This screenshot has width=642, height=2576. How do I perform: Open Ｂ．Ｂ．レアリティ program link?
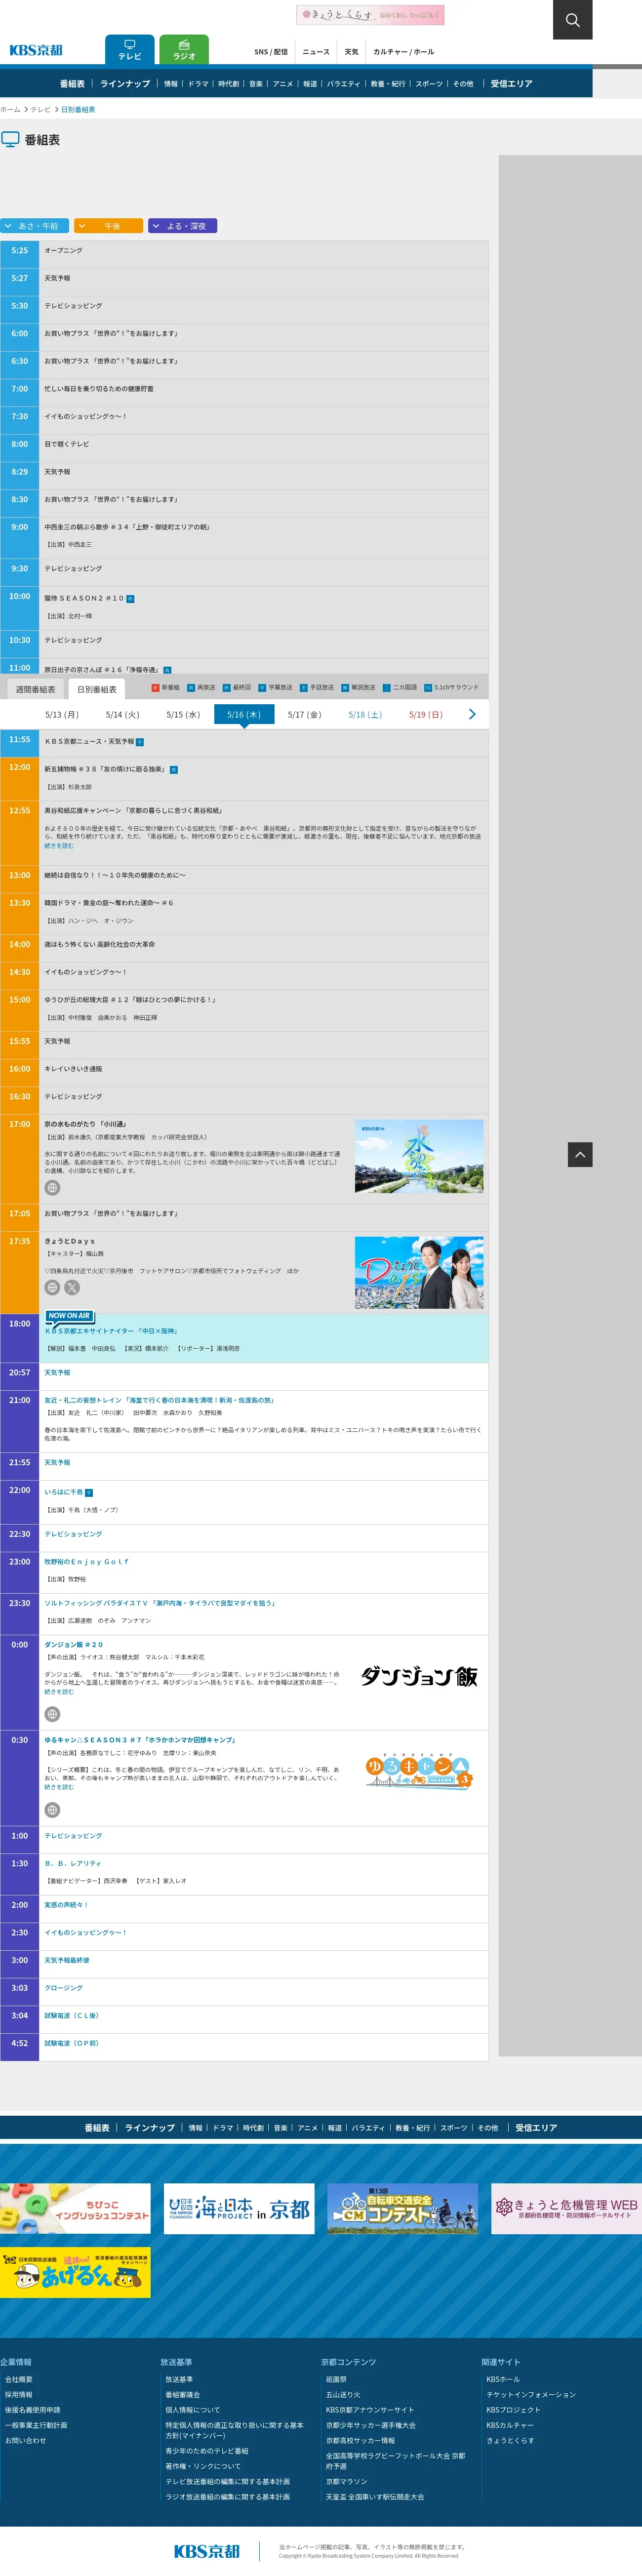73,1863
